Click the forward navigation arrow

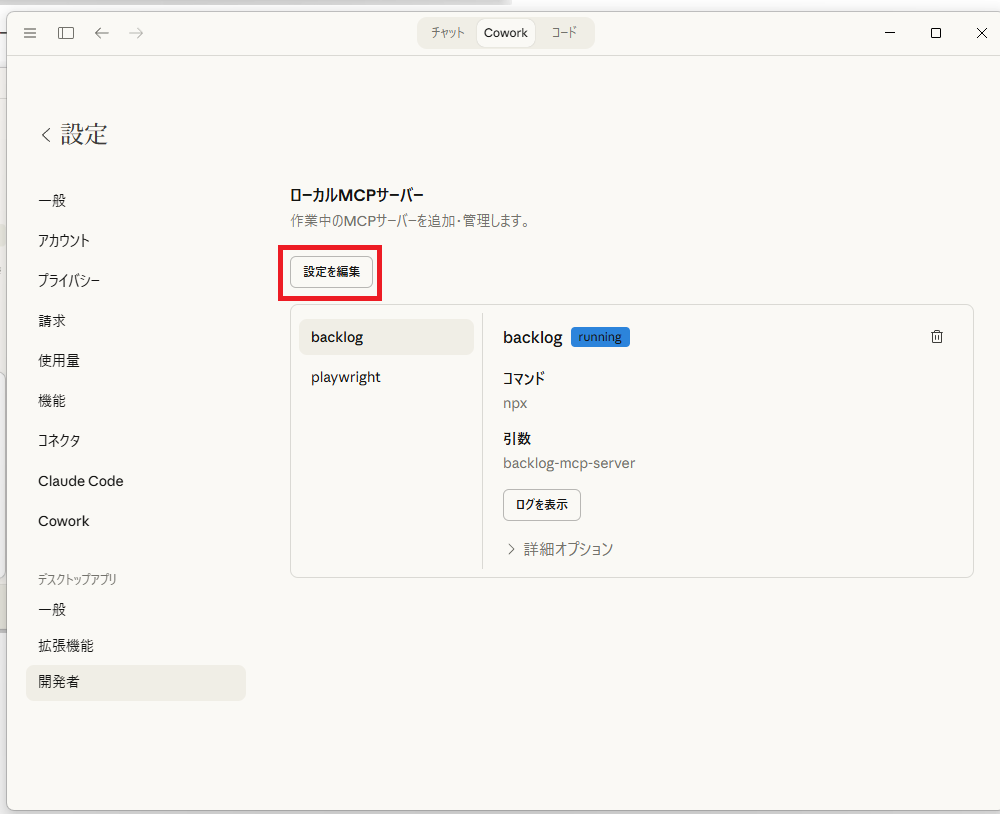[x=135, y=32]
